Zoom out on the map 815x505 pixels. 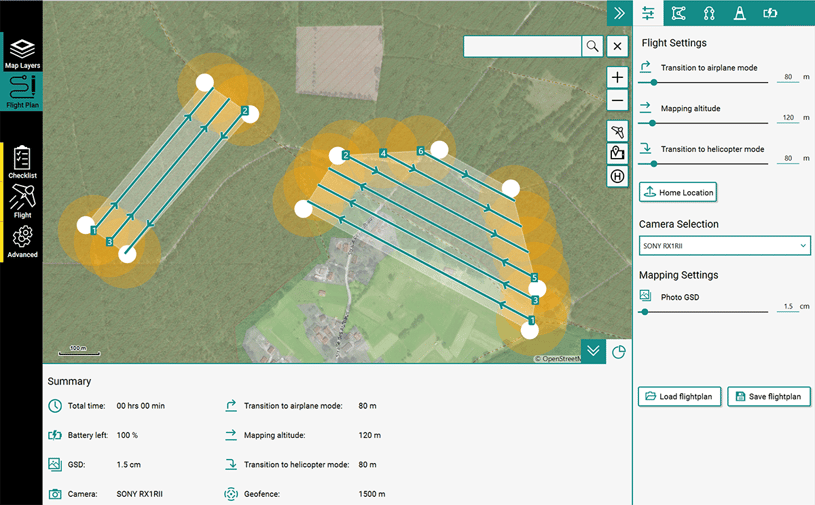[617, 101]
